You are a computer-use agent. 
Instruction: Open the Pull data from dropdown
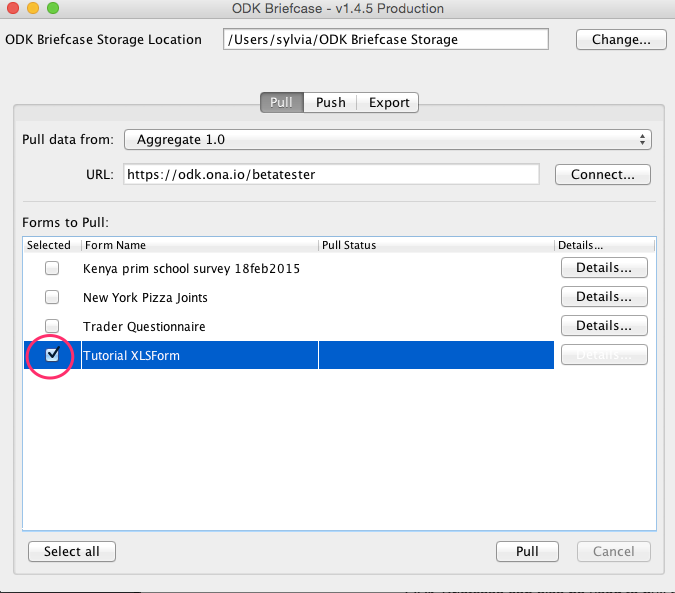click(388, 140)
